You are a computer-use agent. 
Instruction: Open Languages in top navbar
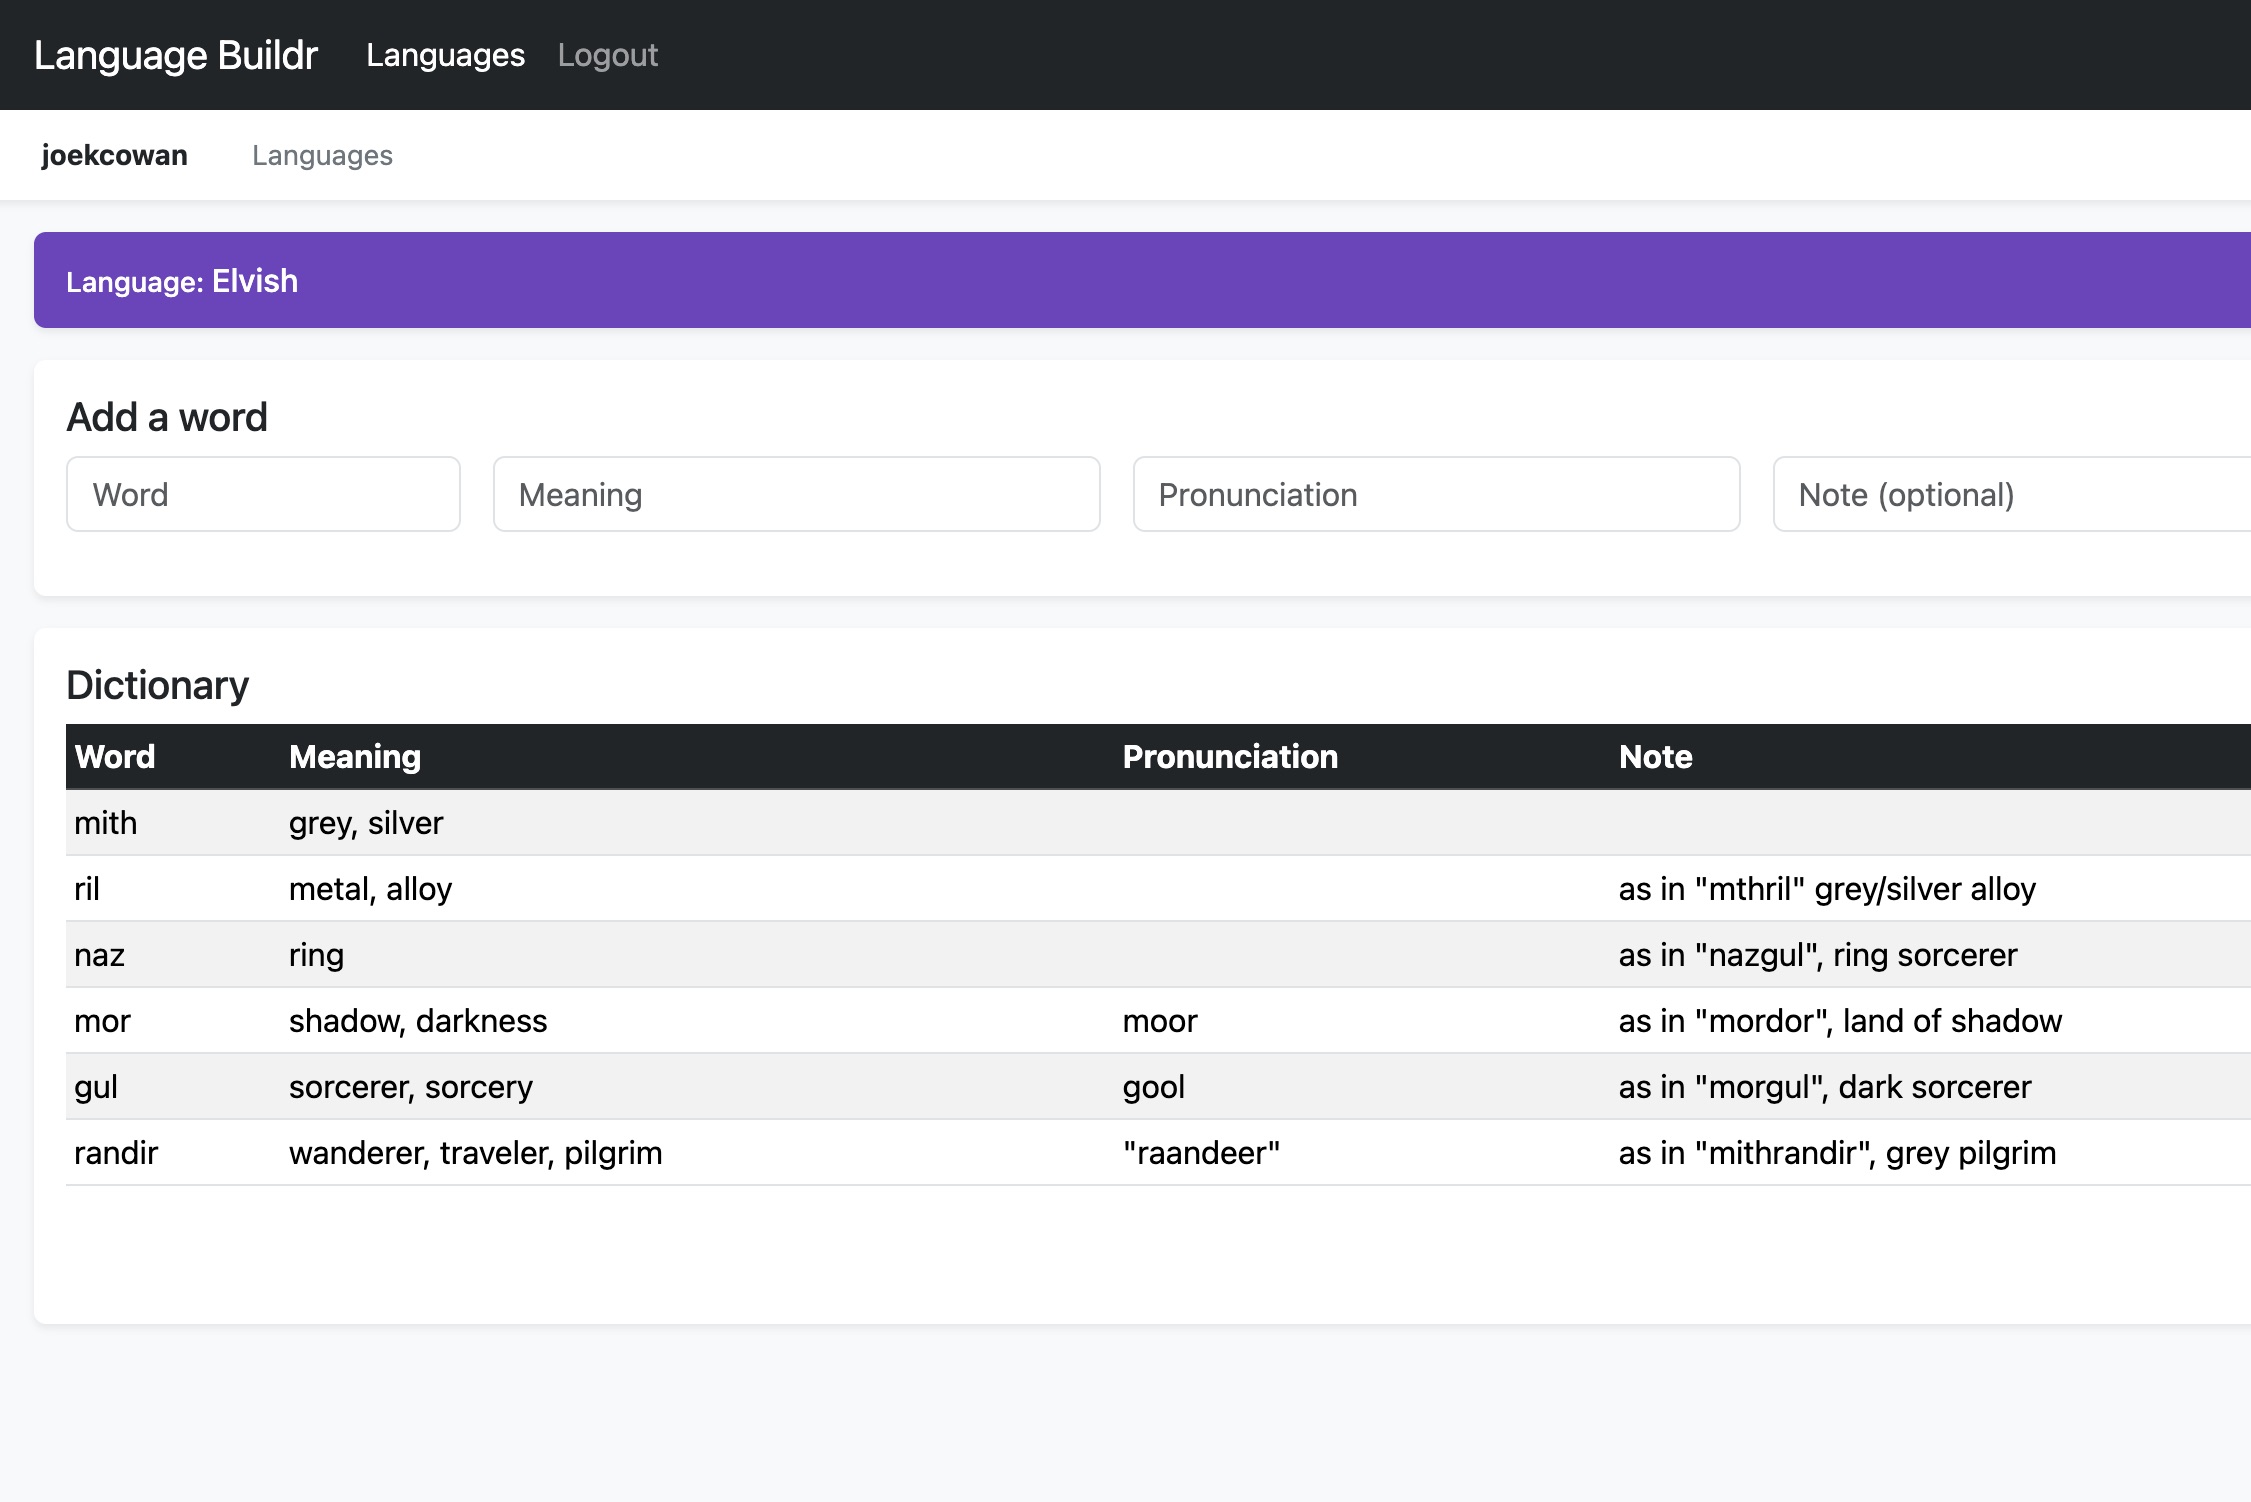tap(445, 55)
